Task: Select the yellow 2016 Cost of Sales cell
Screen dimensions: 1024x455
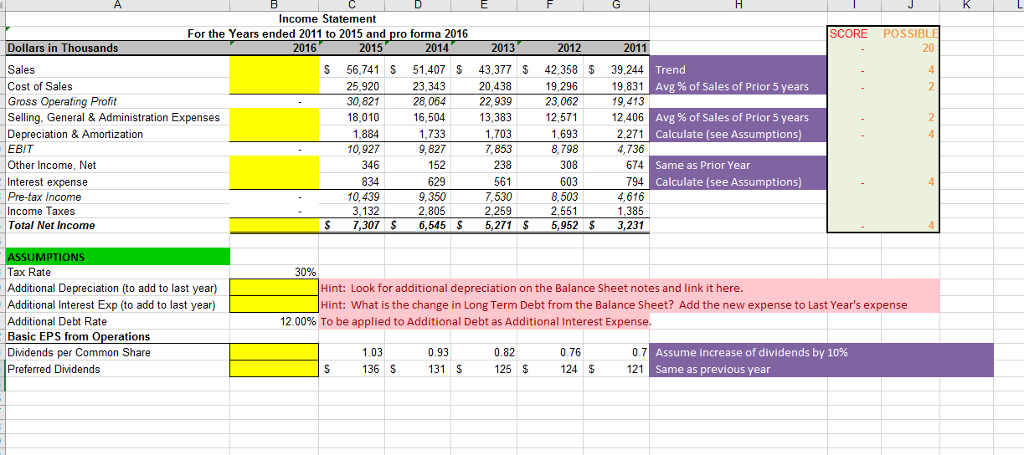Action: coord(274,86)
